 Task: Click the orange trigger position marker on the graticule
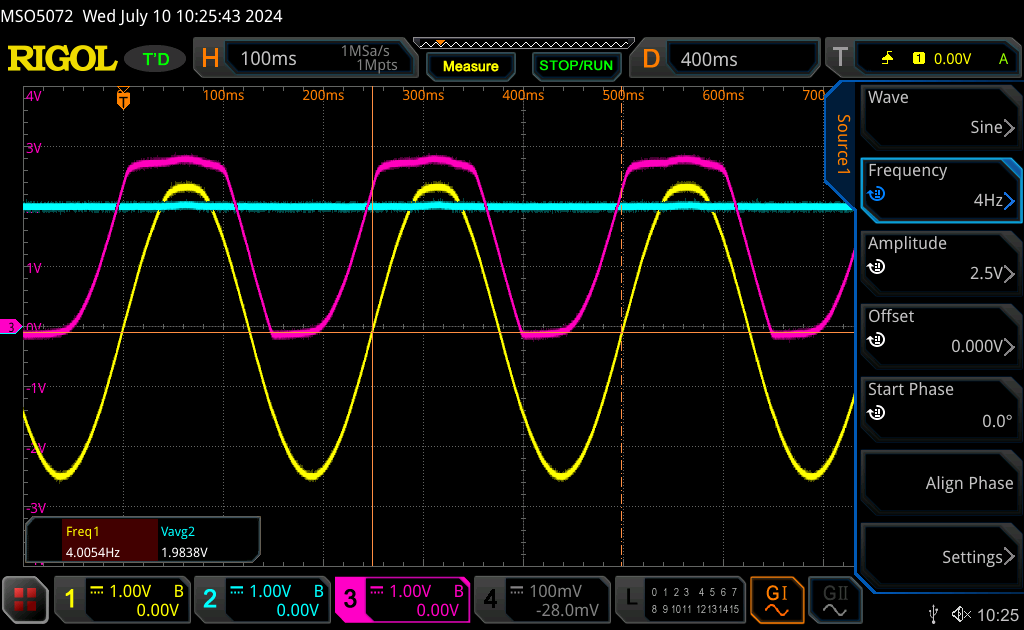pyautogui.click(x=123, y=98)
